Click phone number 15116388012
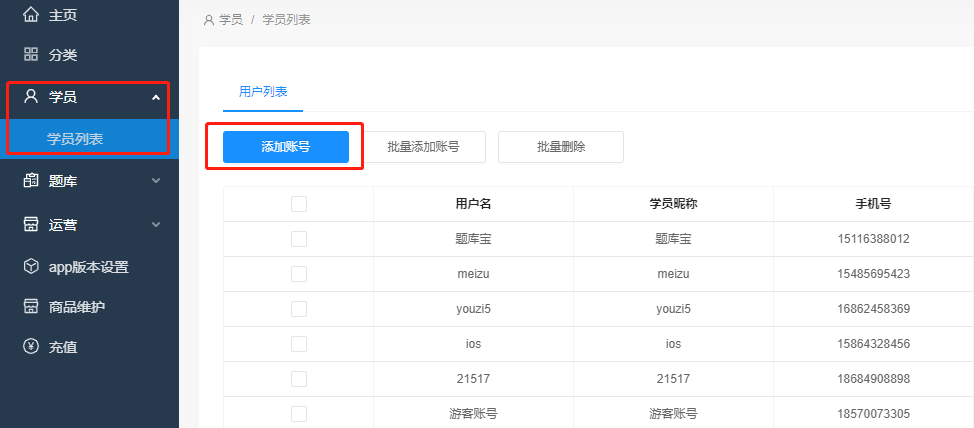Viewport: 974px width, 428px height. coord(873,239)
